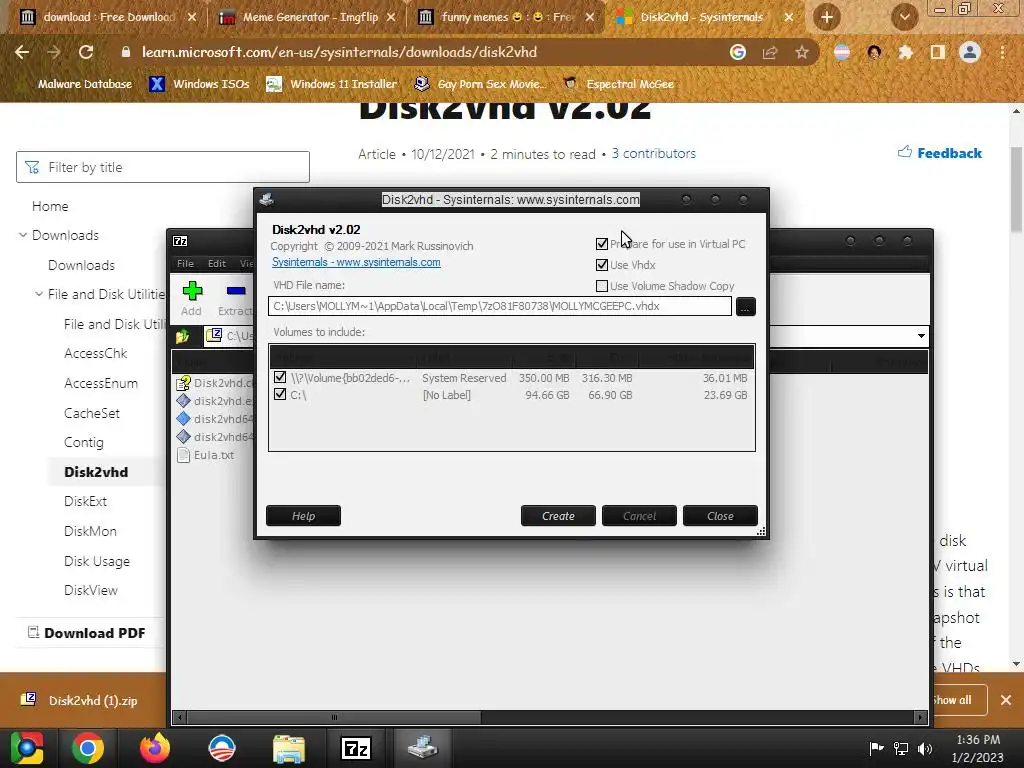Click the Create button
1024x768 pixels.
[558, 516]
